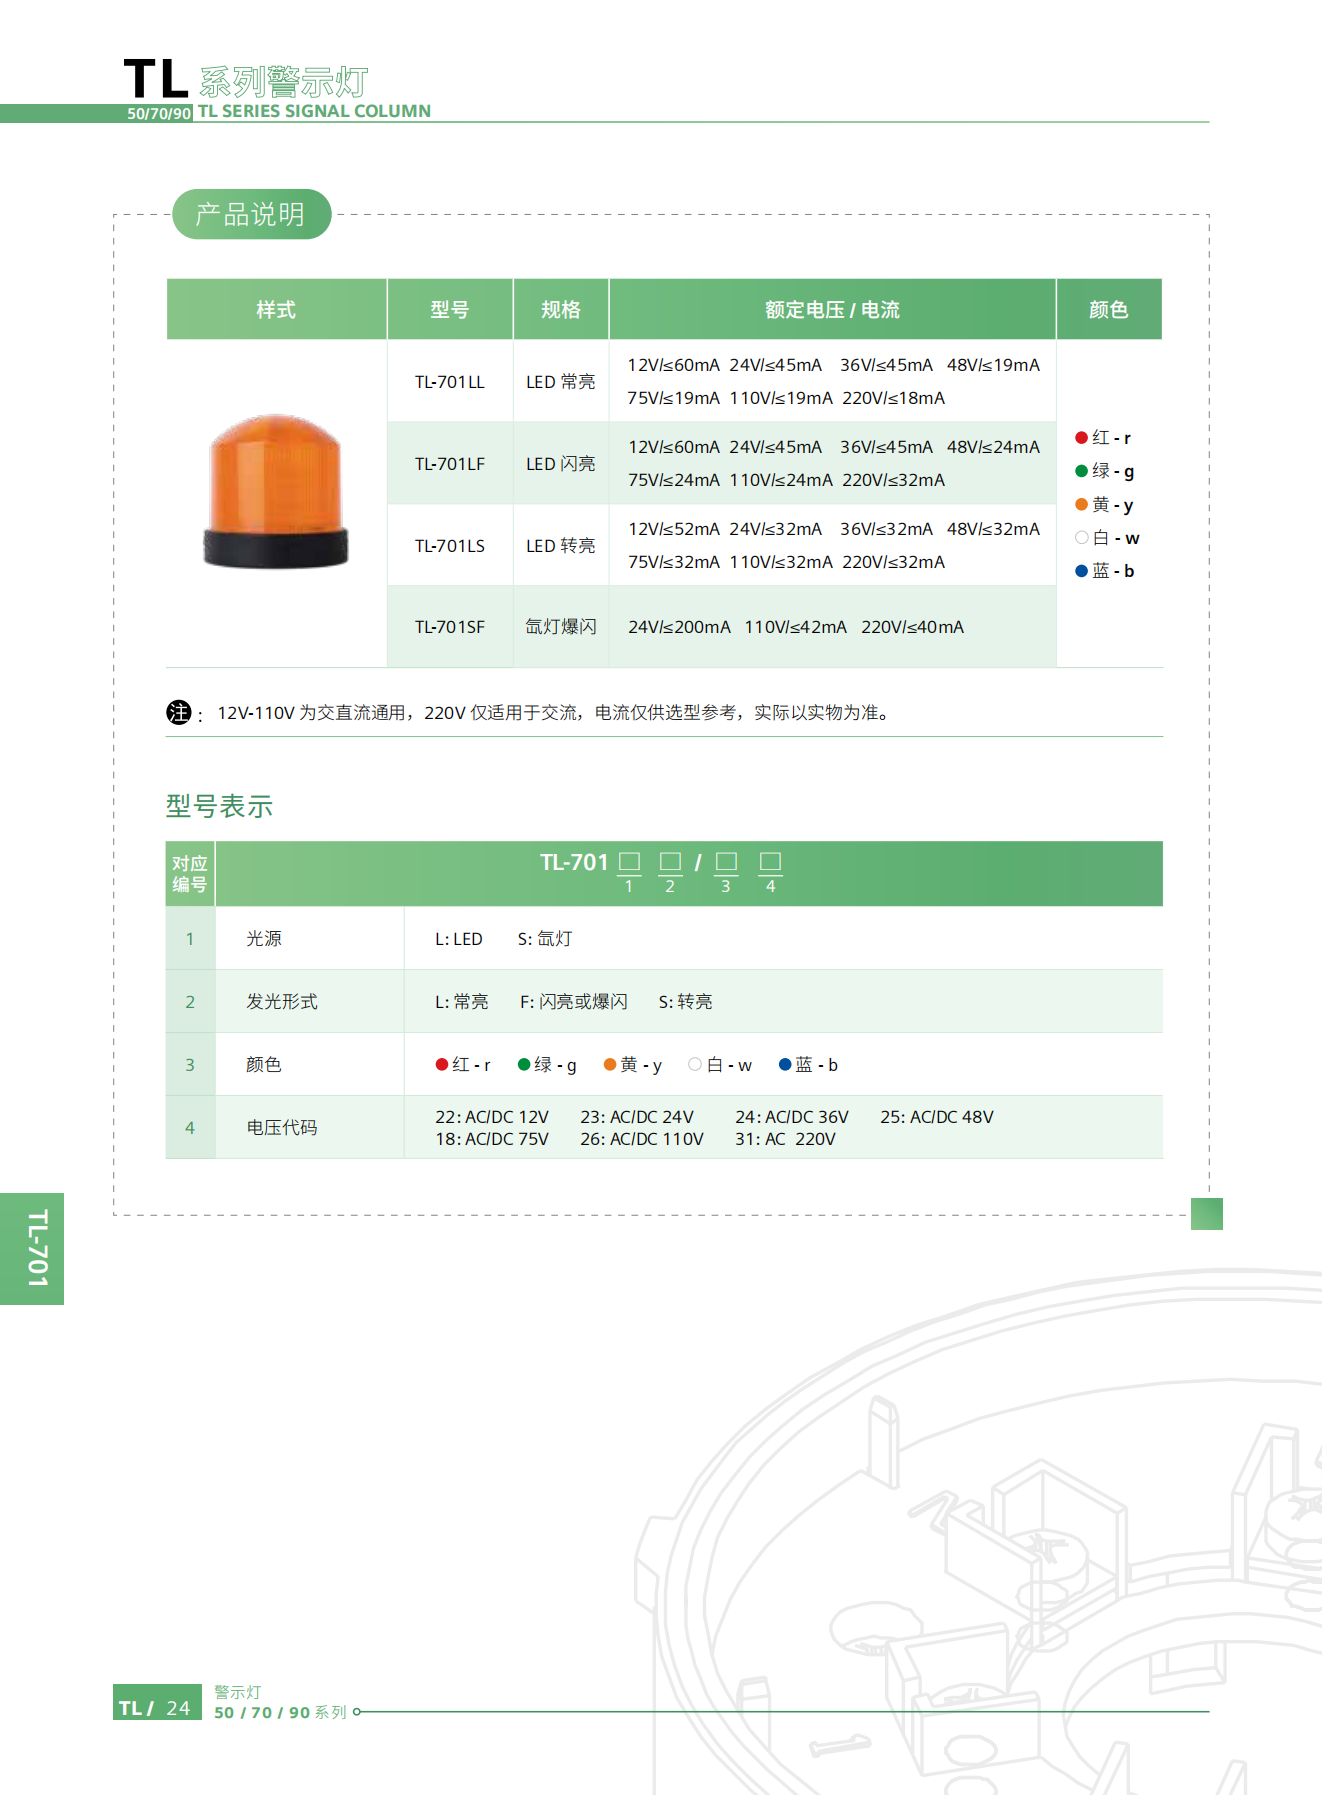Click the L: LED option text
The width and height of the screenshot is (1323, 1795).
click(x=459, y=939)
